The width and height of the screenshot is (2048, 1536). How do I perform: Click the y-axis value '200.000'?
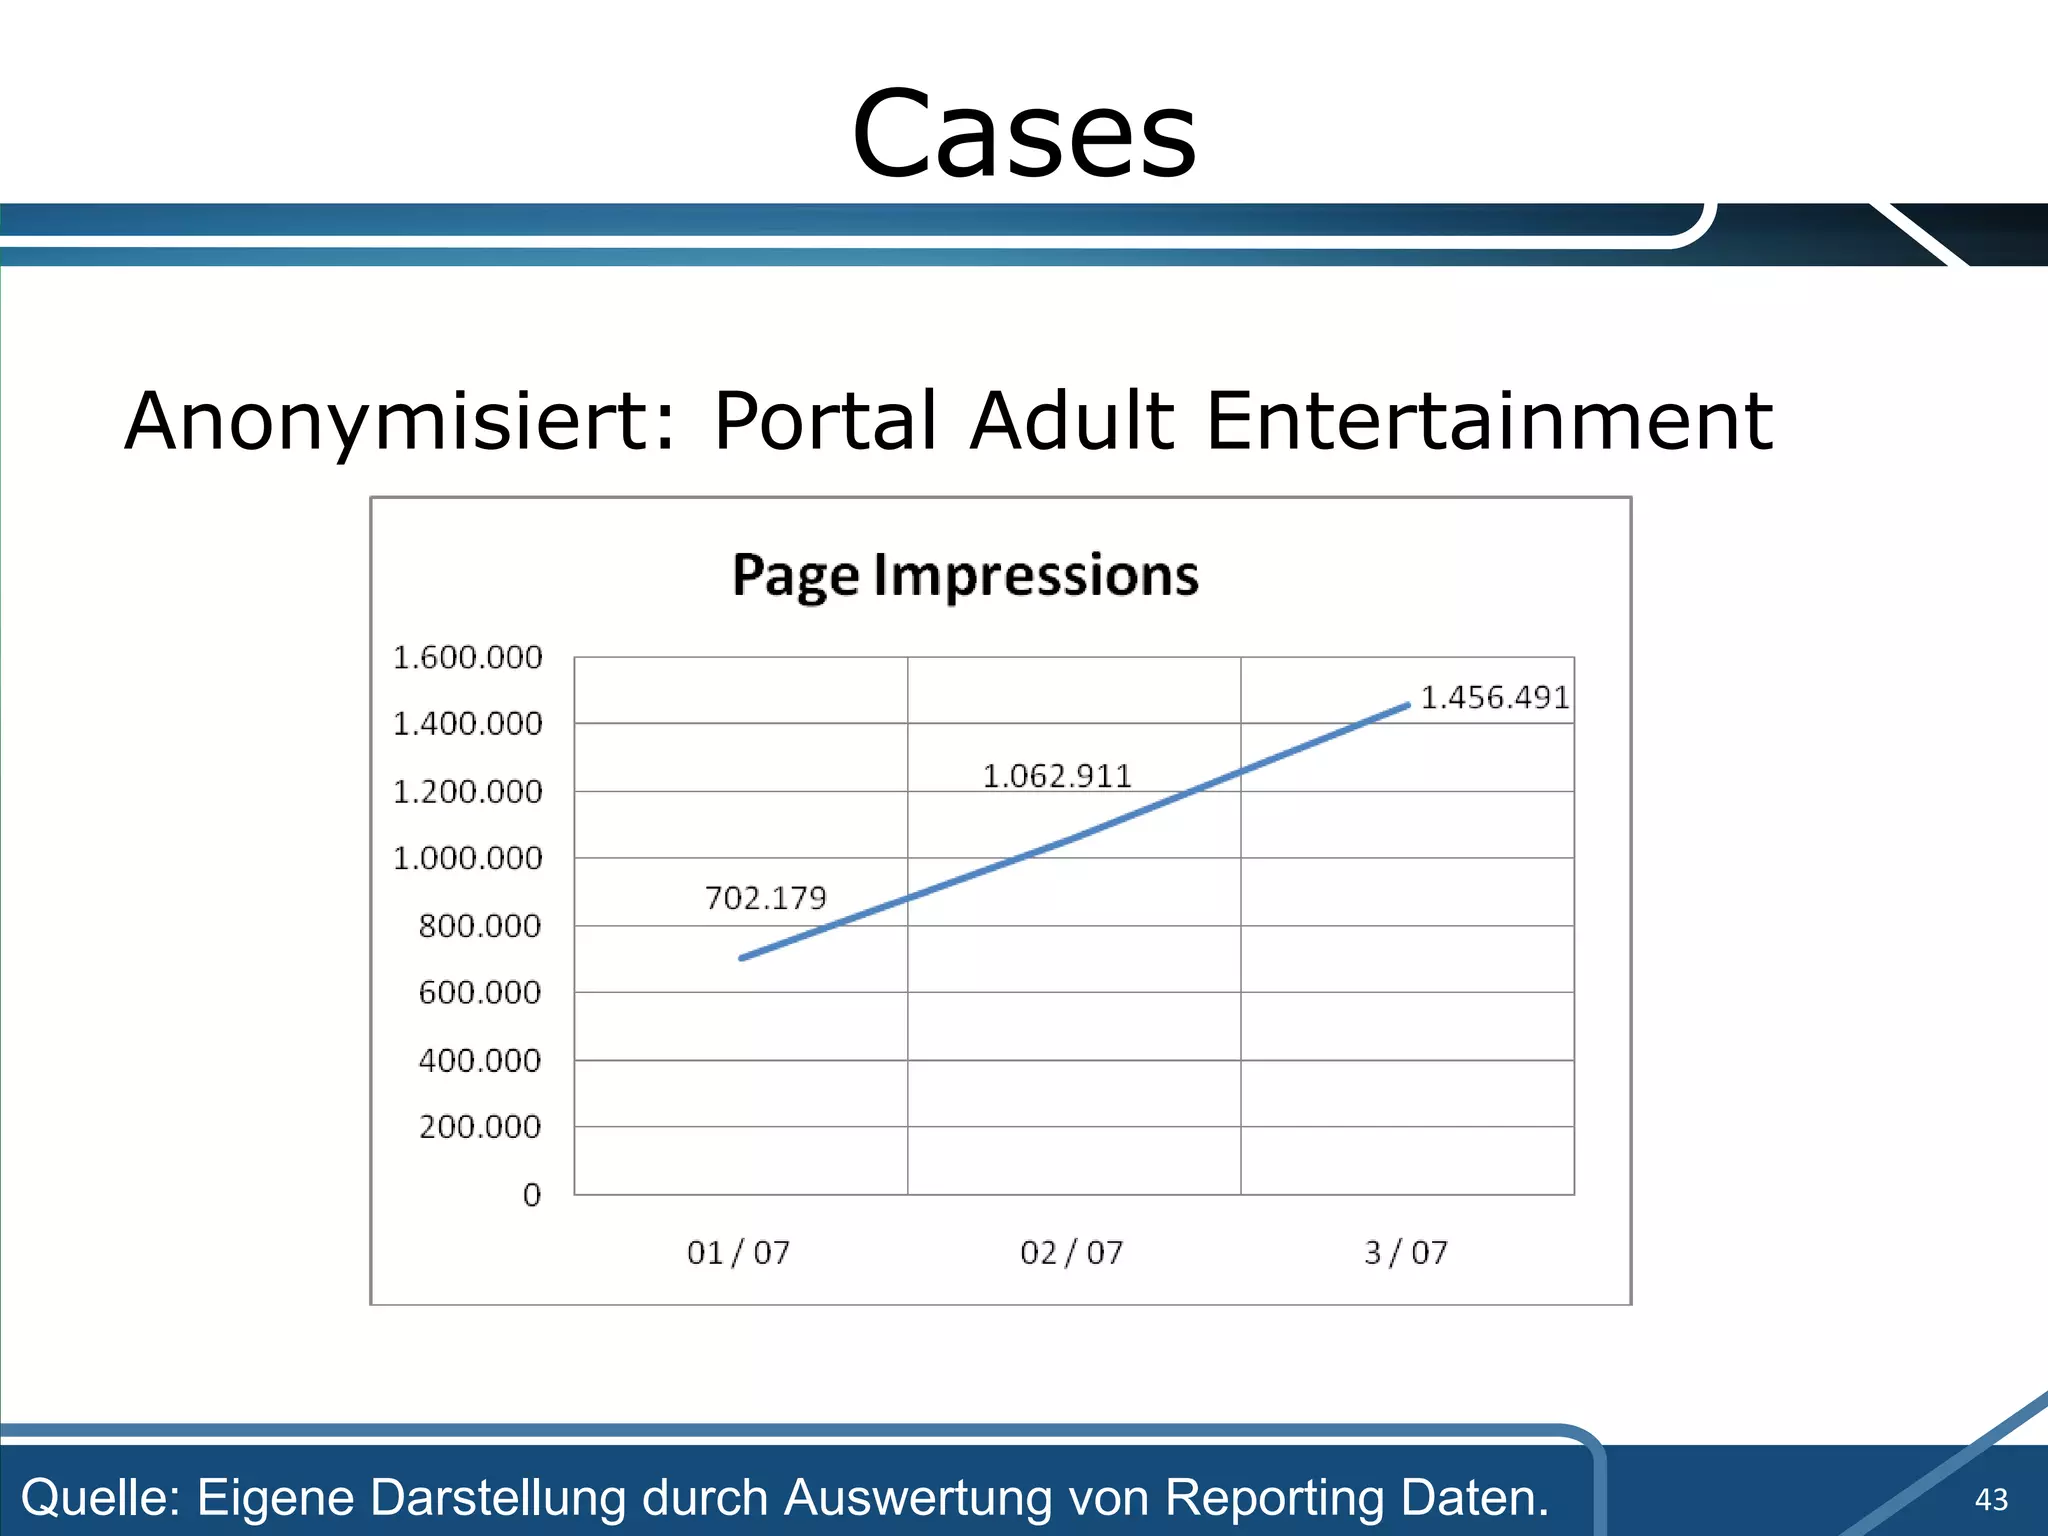[480, 1127]
